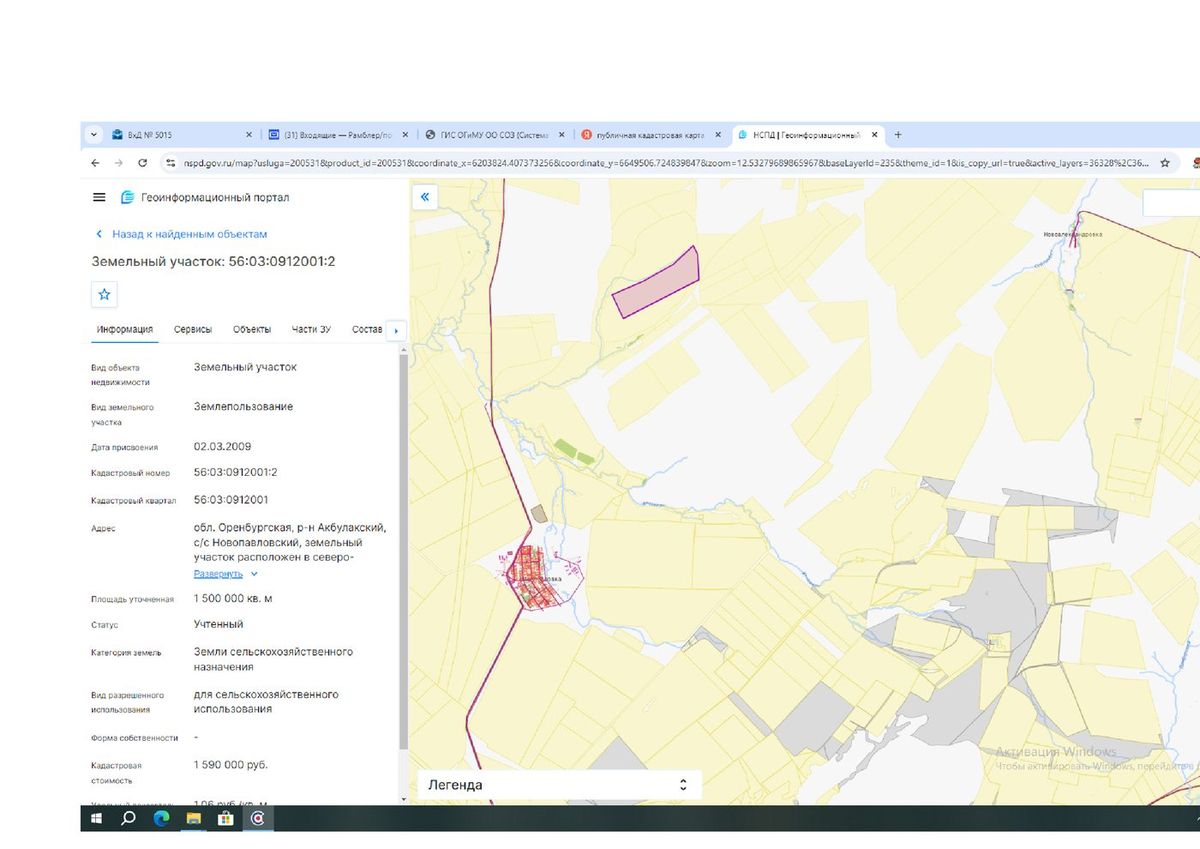Click the Категория земель value text

click(x=273, y=659)
